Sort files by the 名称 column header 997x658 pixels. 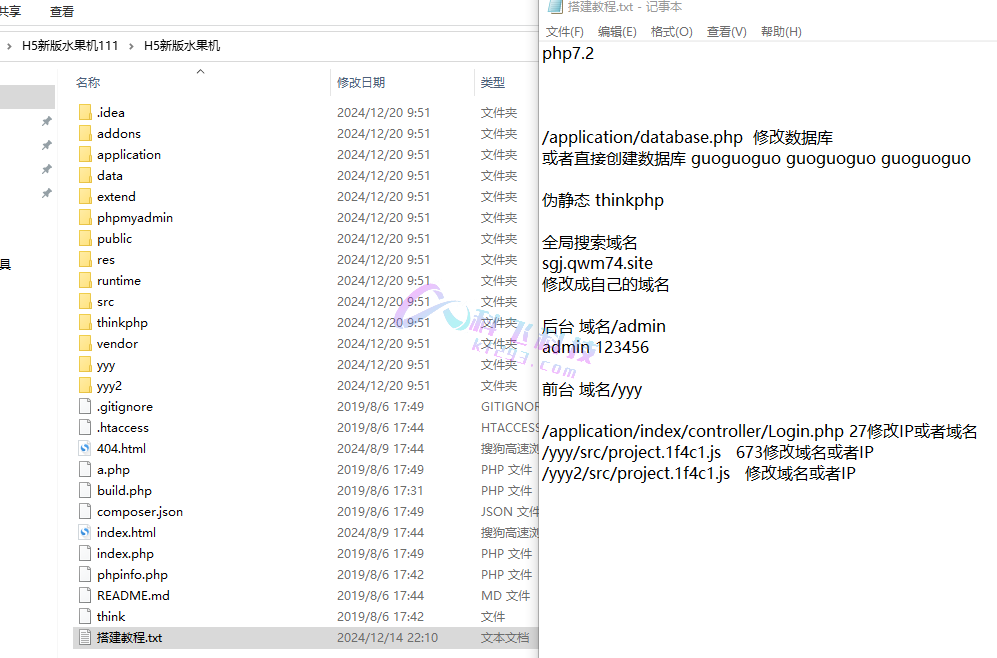pos(88,83)
